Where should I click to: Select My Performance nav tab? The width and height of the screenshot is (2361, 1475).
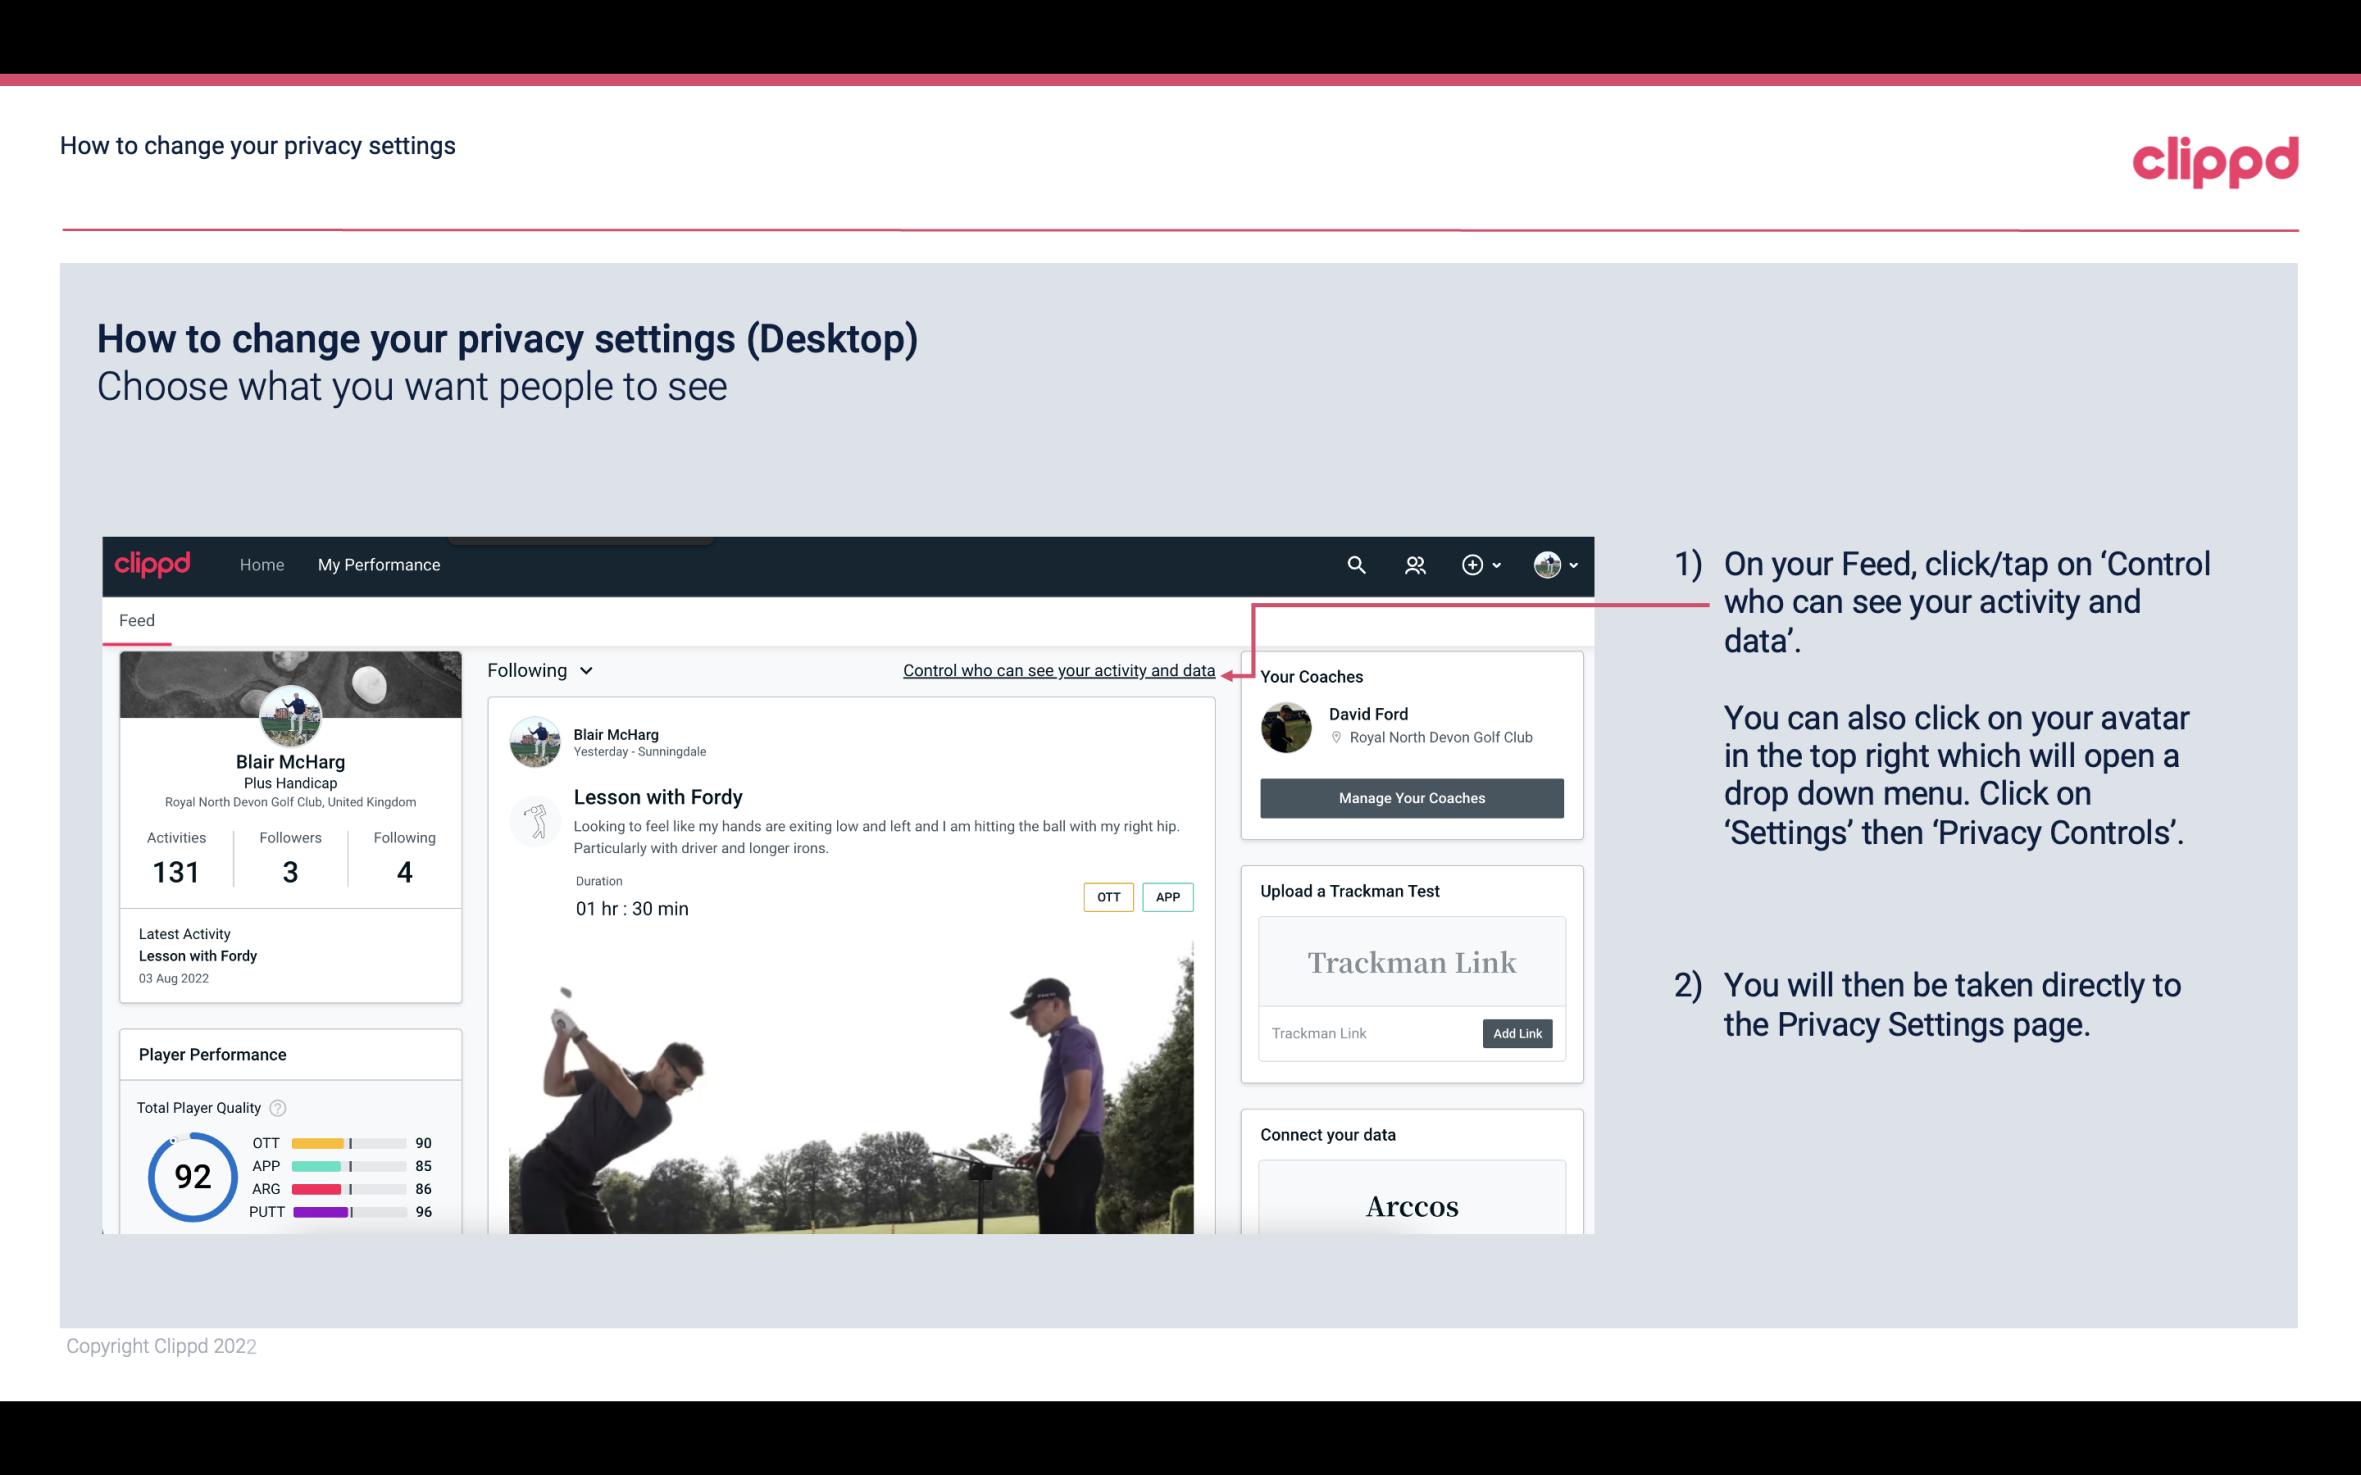coord(377,564)
